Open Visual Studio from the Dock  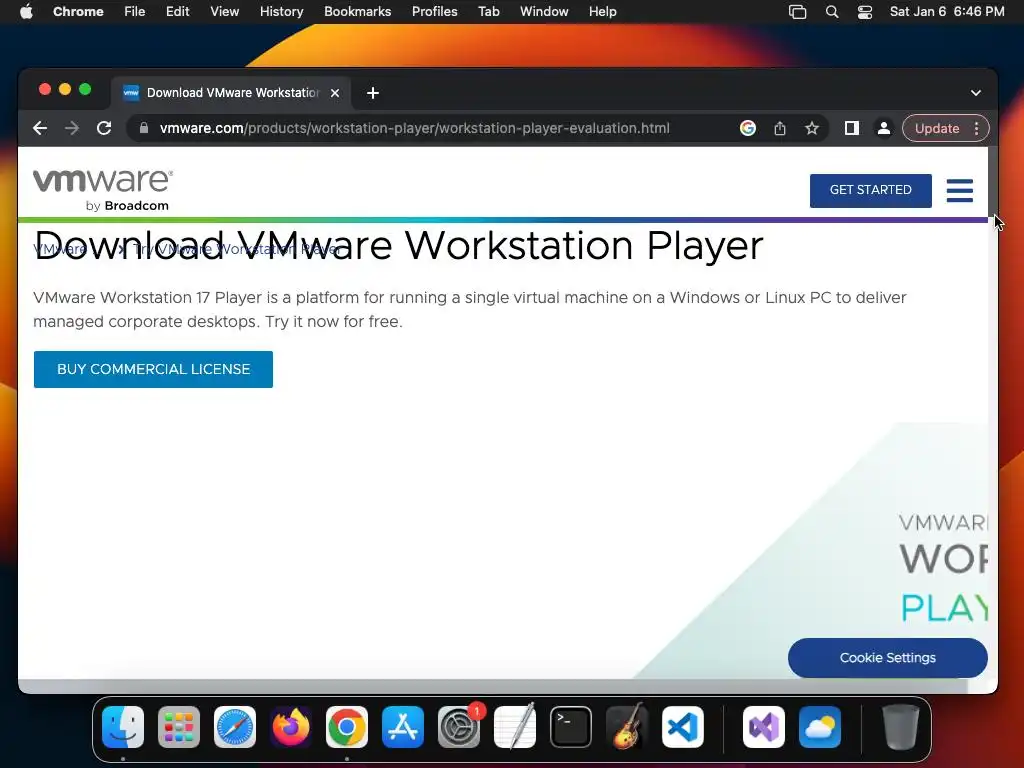[764, 727]
